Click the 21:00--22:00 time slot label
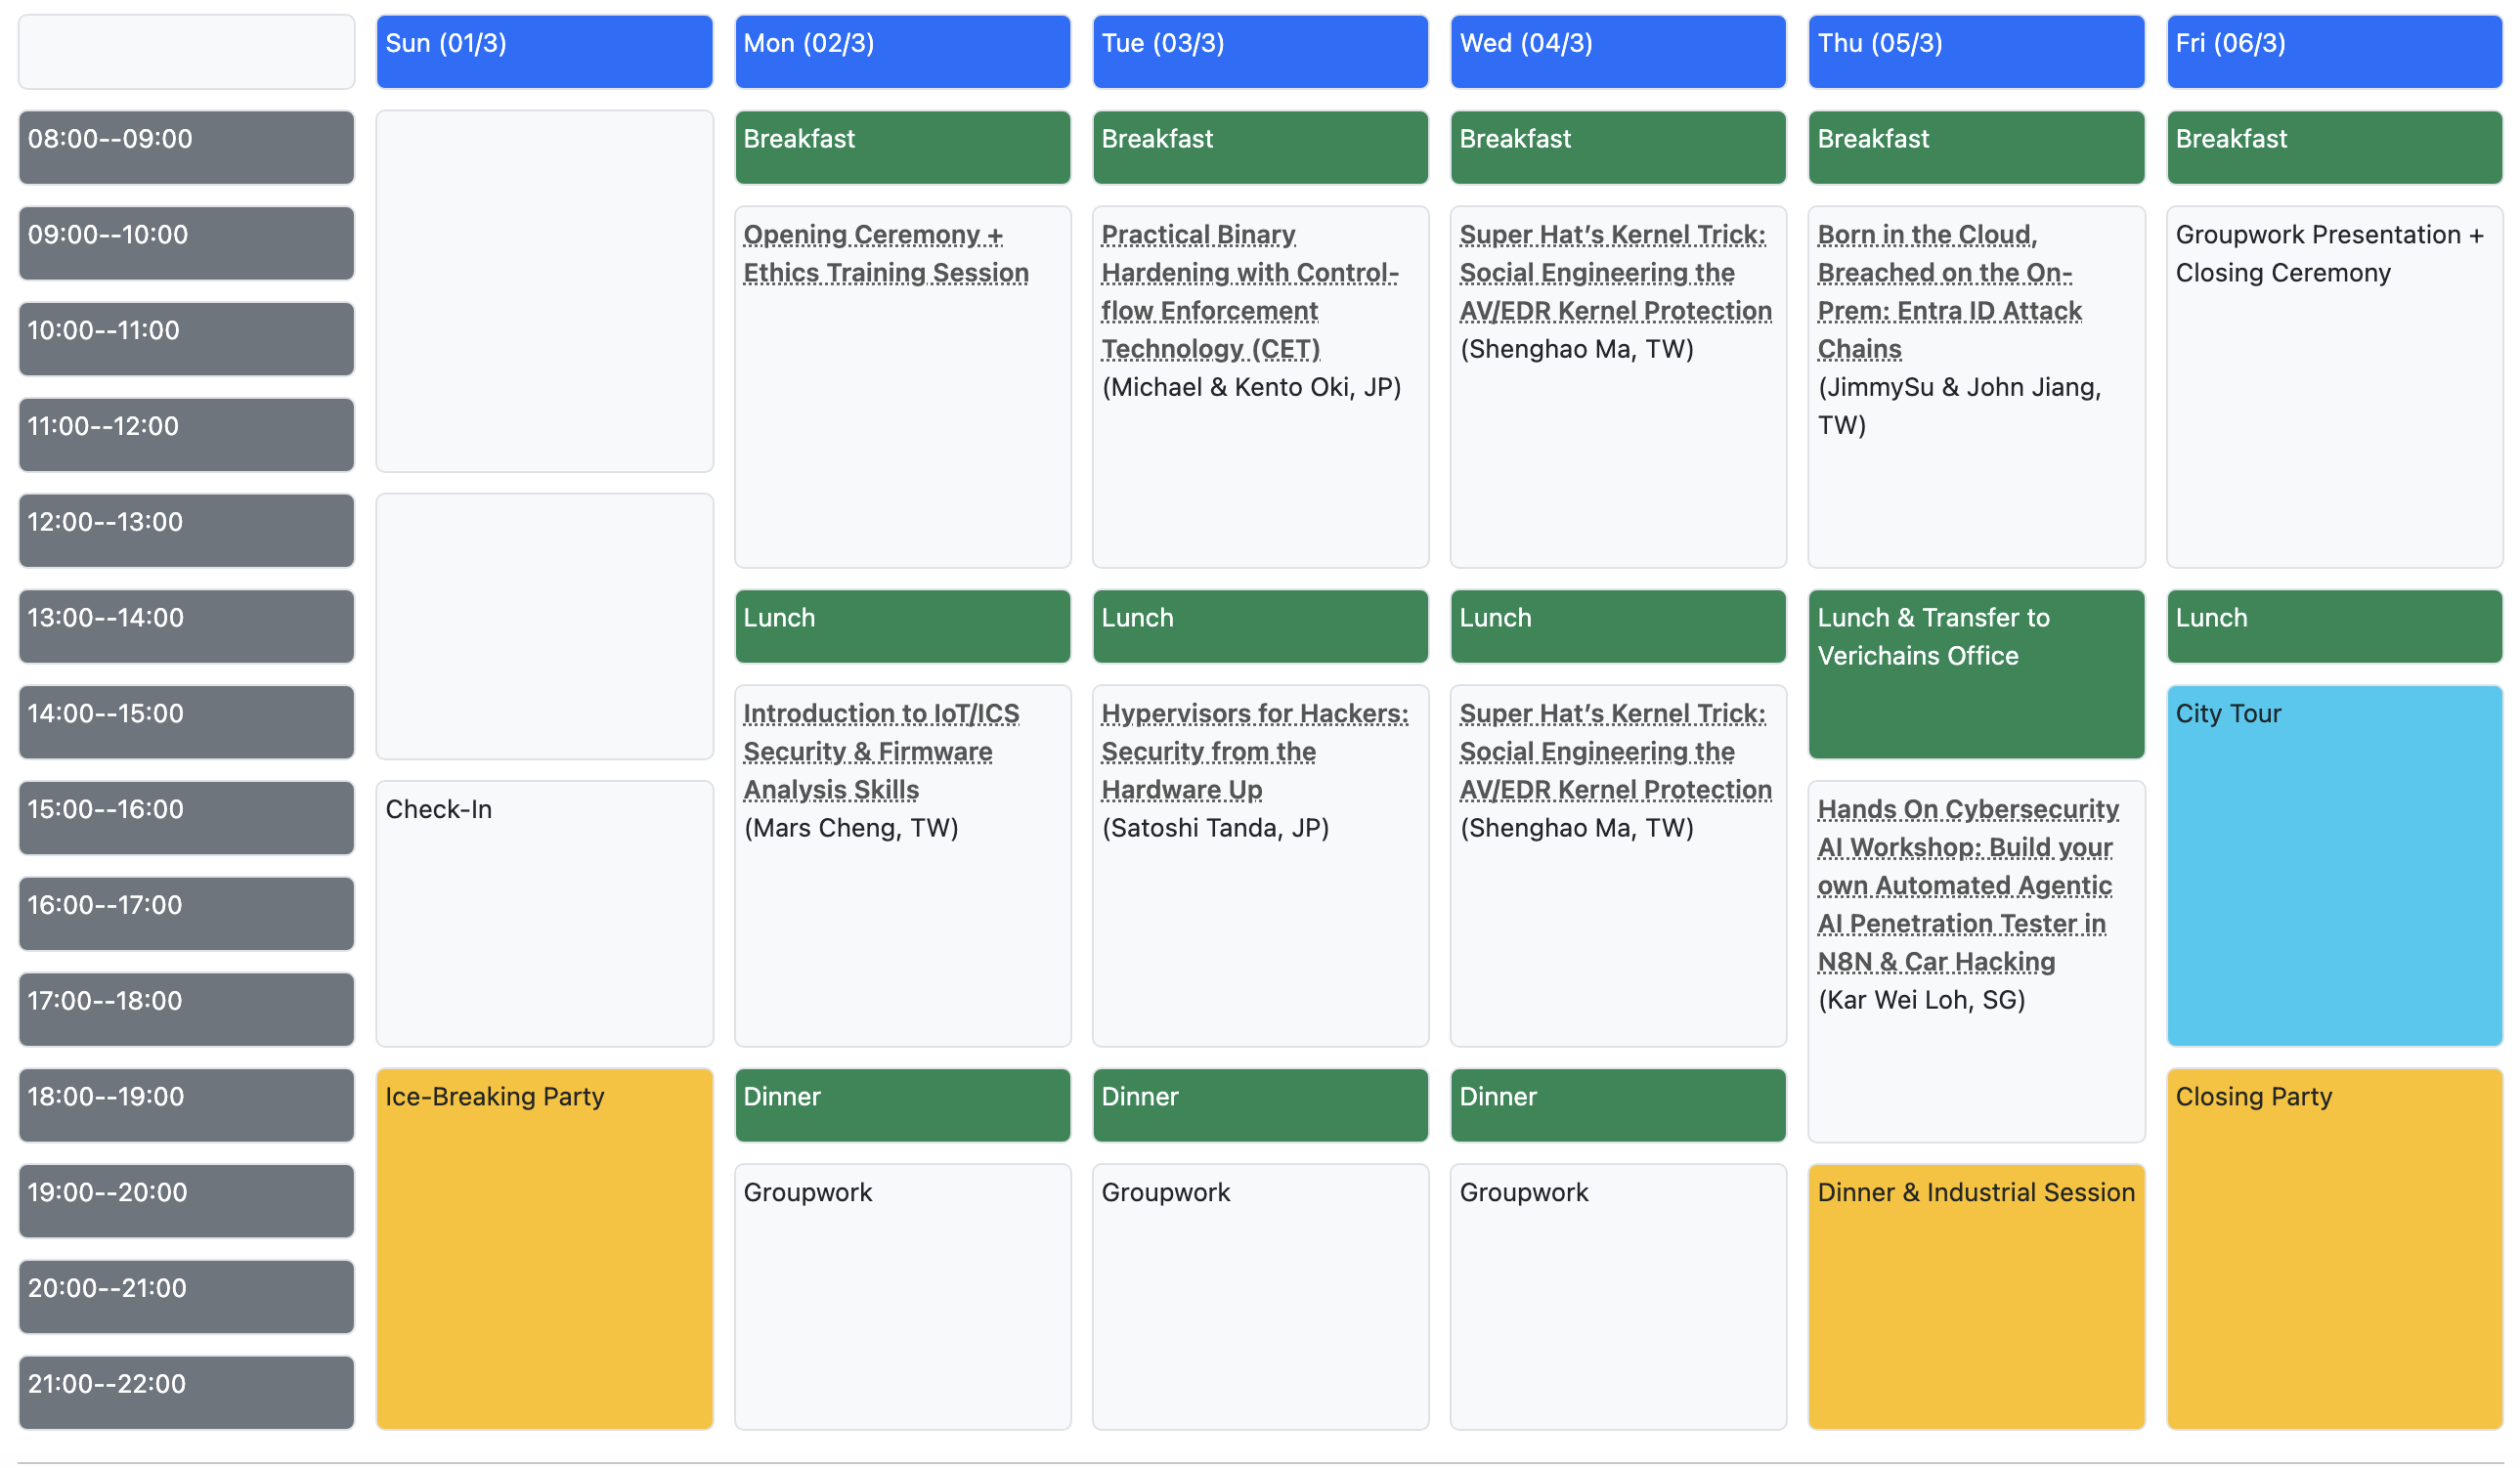The image size is (2520, 1468). 186,1392
